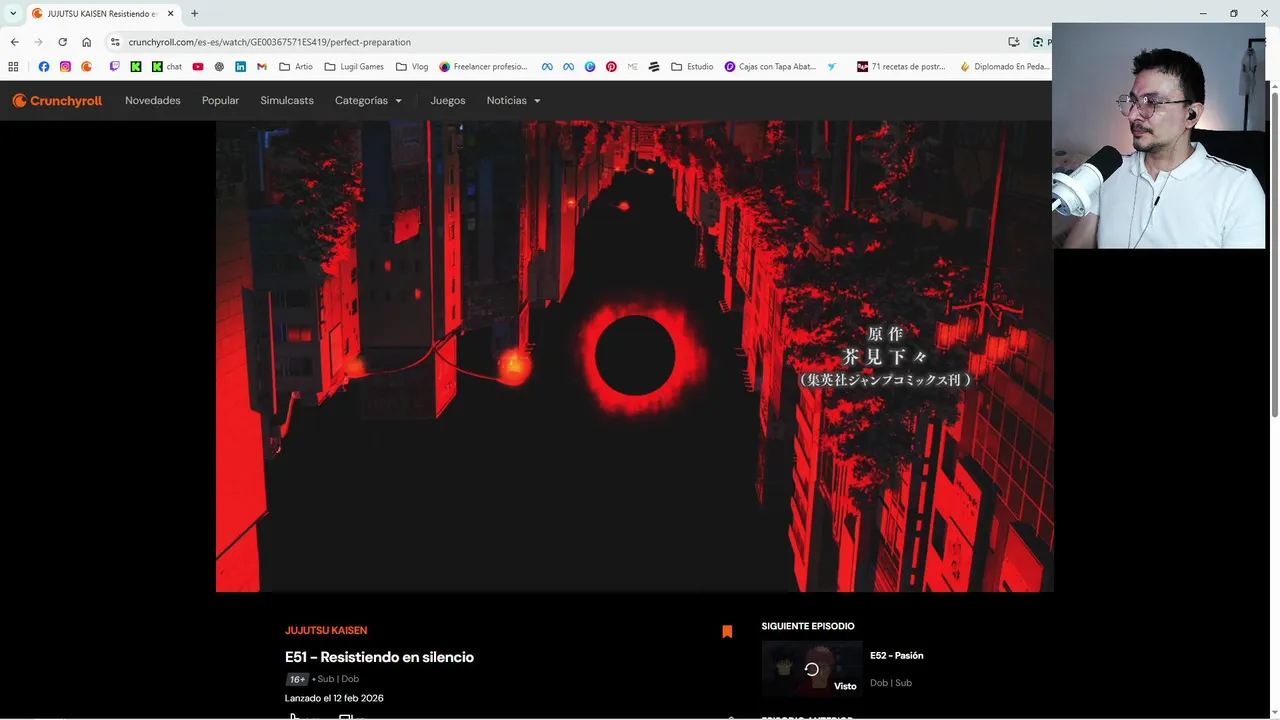Open the Lugil Games bookmarks folder
Viewport: 1280px width, 720px height.
point(354,67)
